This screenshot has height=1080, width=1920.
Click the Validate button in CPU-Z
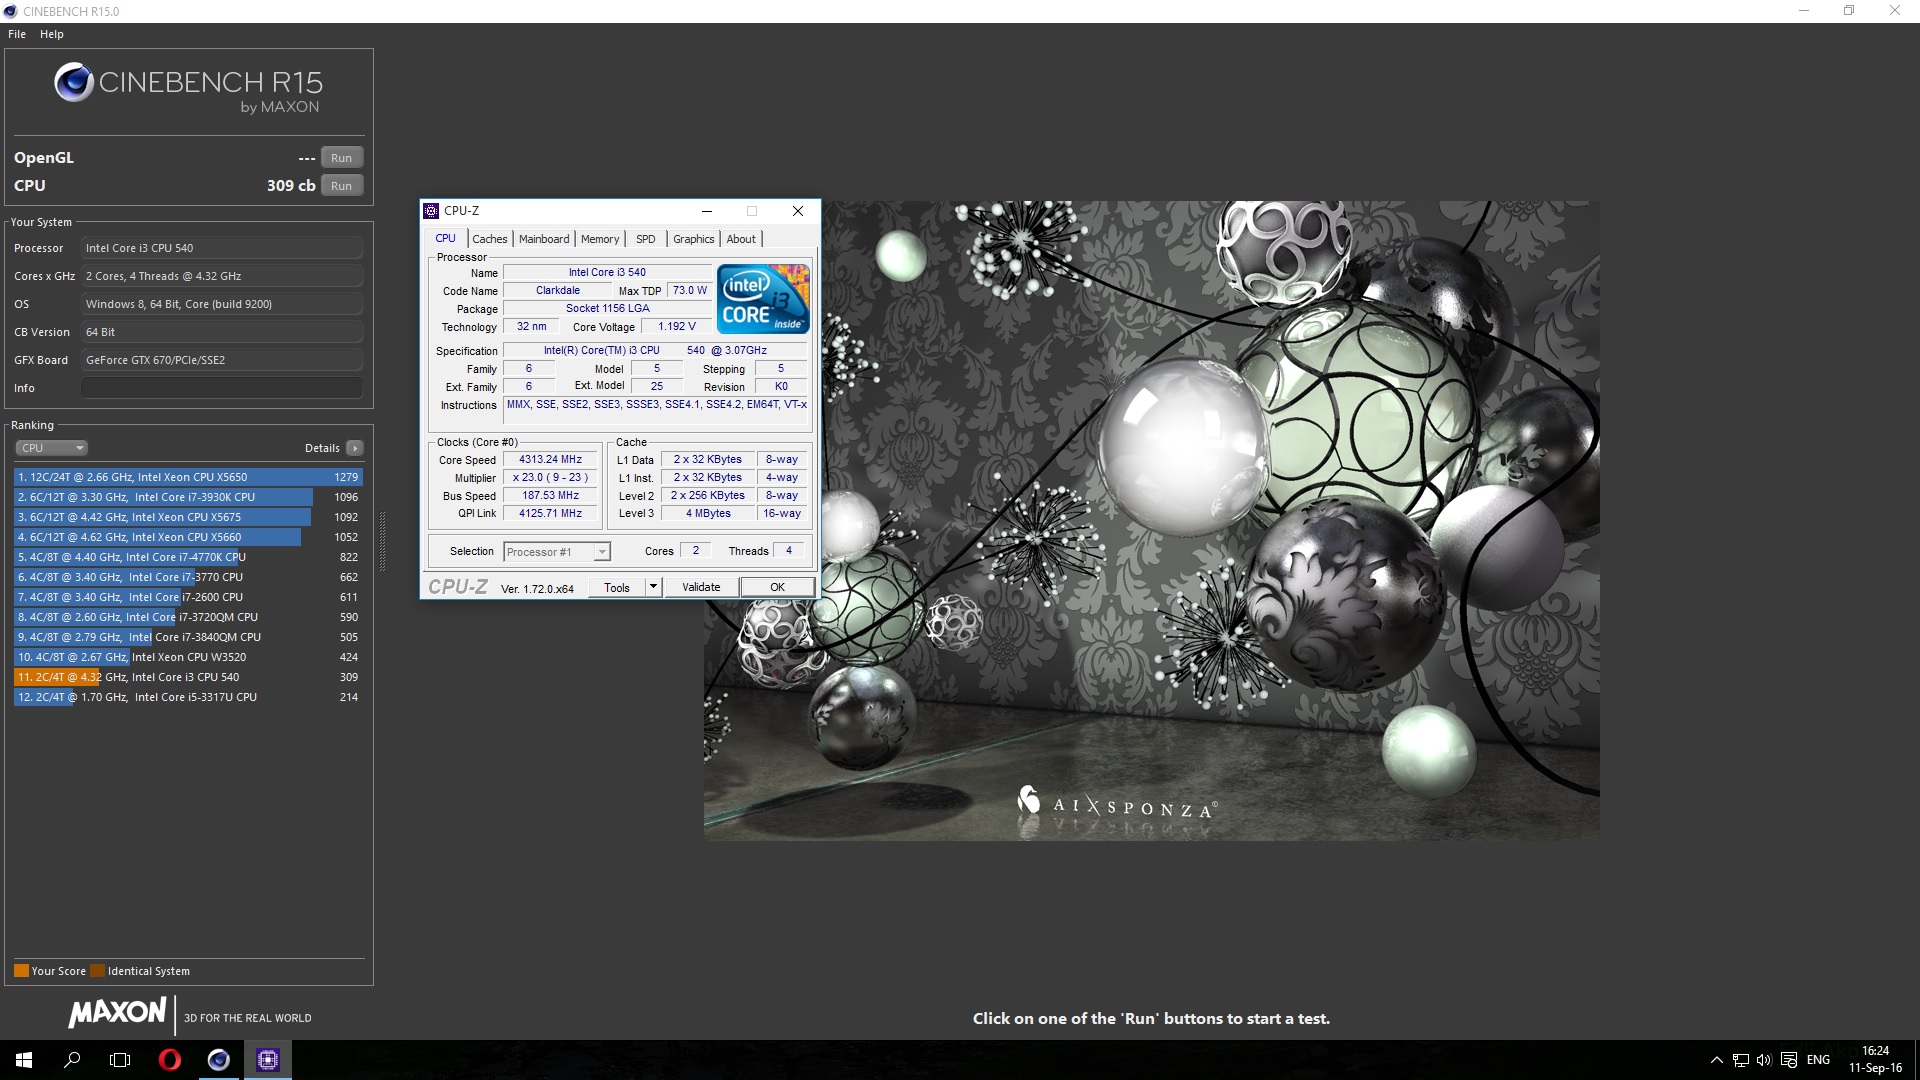tap(701, 586)
